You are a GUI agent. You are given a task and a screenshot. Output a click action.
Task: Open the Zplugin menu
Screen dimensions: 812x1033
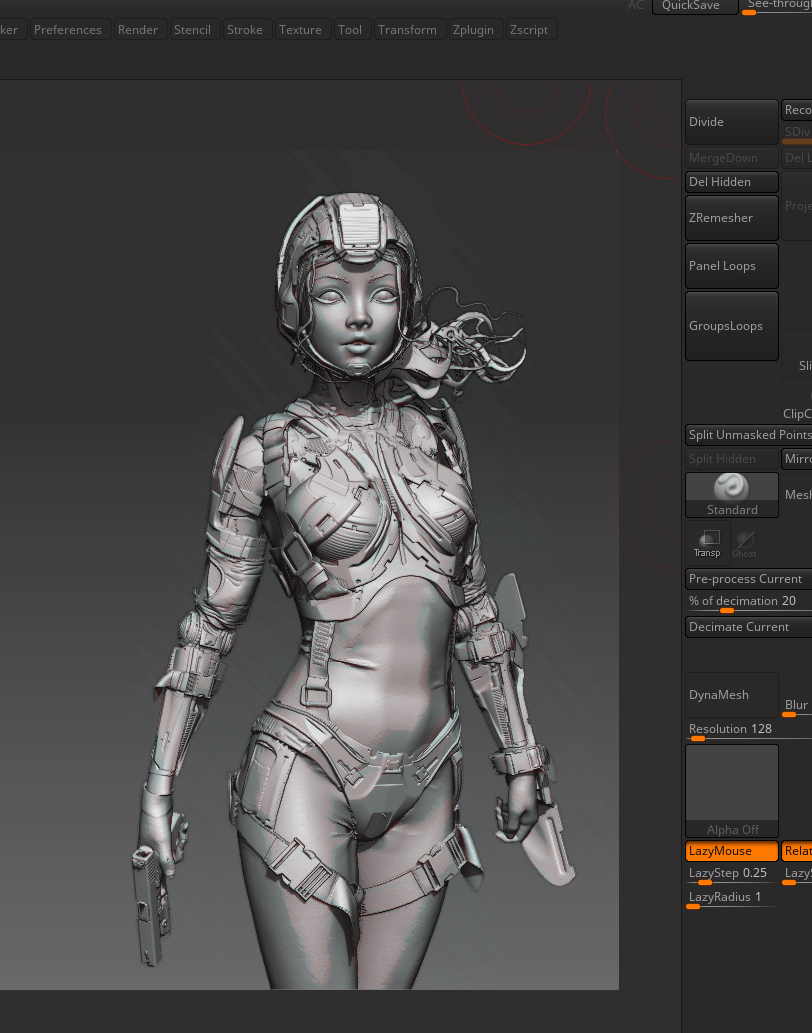(x=472, y=30)
